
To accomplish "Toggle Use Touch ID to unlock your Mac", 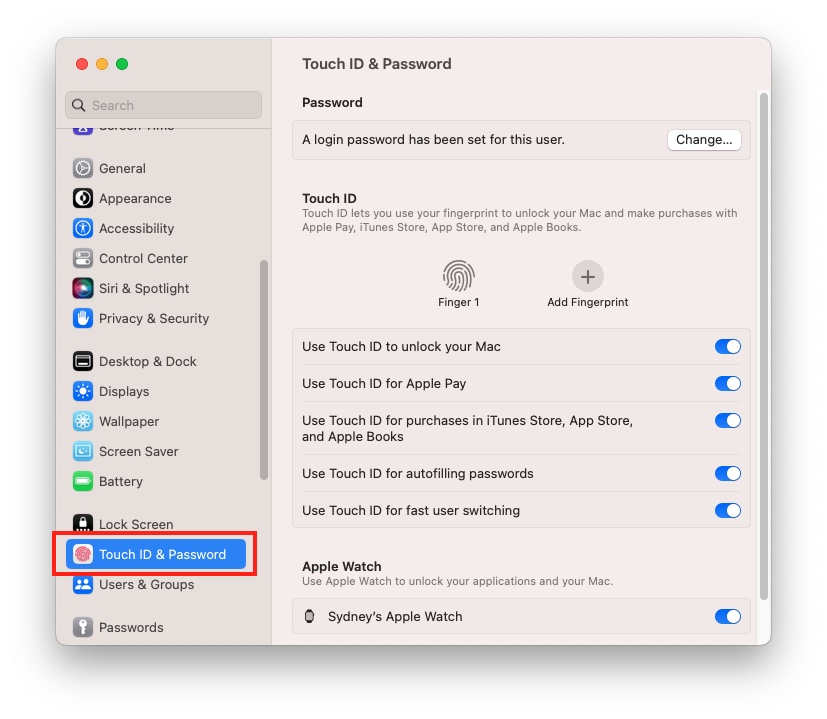I will [x=727, y=346].
